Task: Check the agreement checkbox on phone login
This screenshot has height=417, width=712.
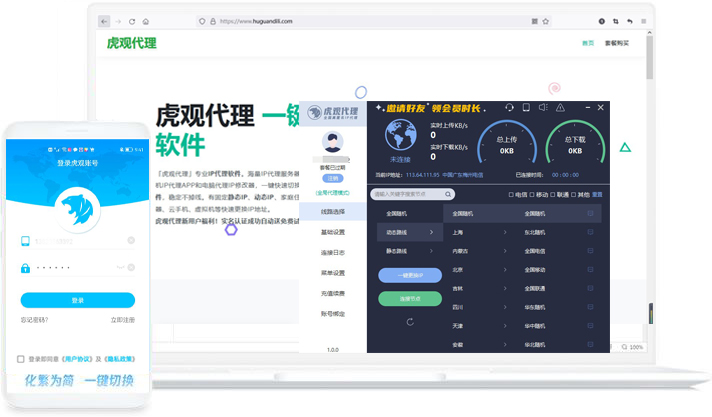Action: (20, 359)
